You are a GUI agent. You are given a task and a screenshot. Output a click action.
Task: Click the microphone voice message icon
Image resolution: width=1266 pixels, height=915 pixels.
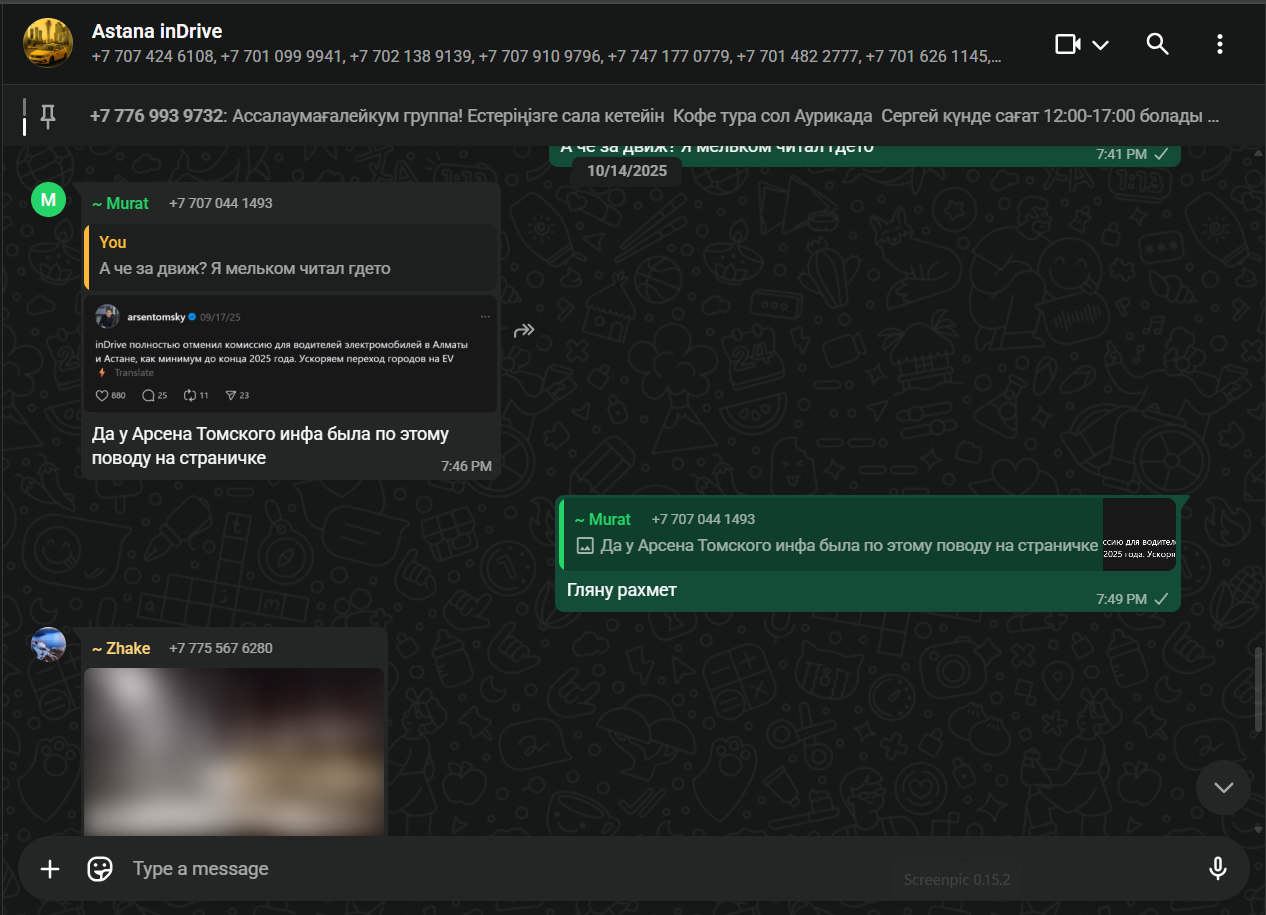tap(1217, 869)
